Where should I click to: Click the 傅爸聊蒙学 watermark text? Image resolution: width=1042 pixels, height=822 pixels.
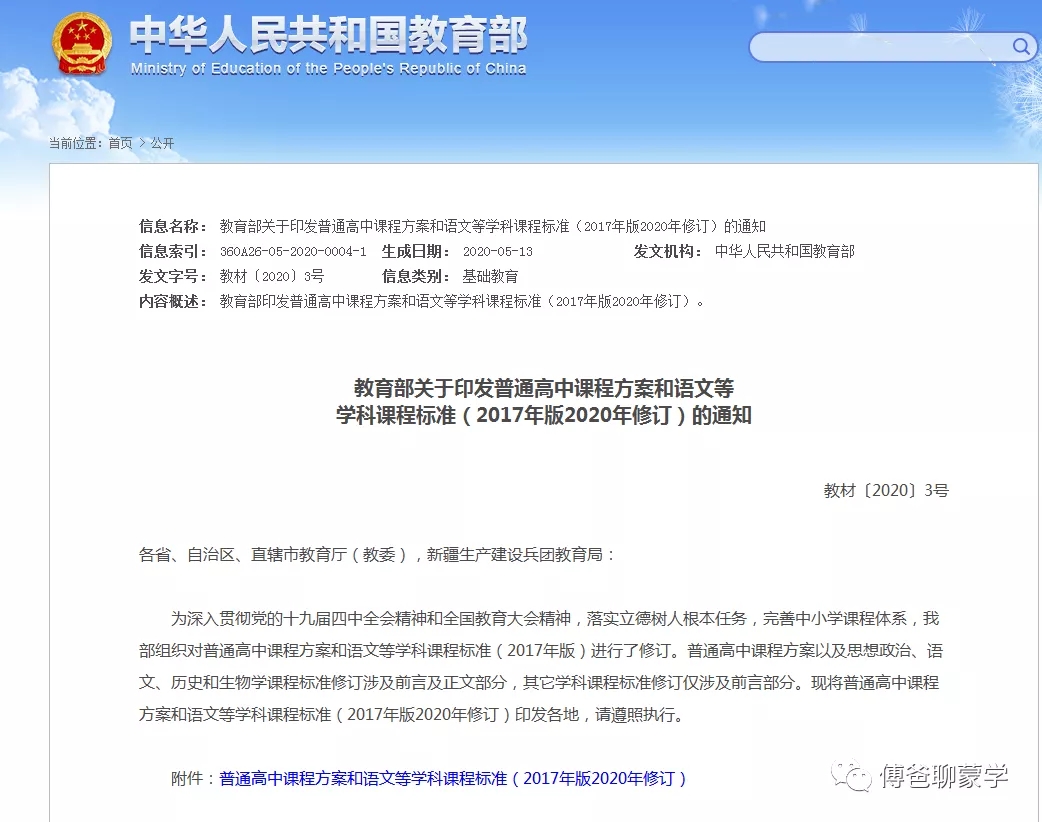coord(944,776)
